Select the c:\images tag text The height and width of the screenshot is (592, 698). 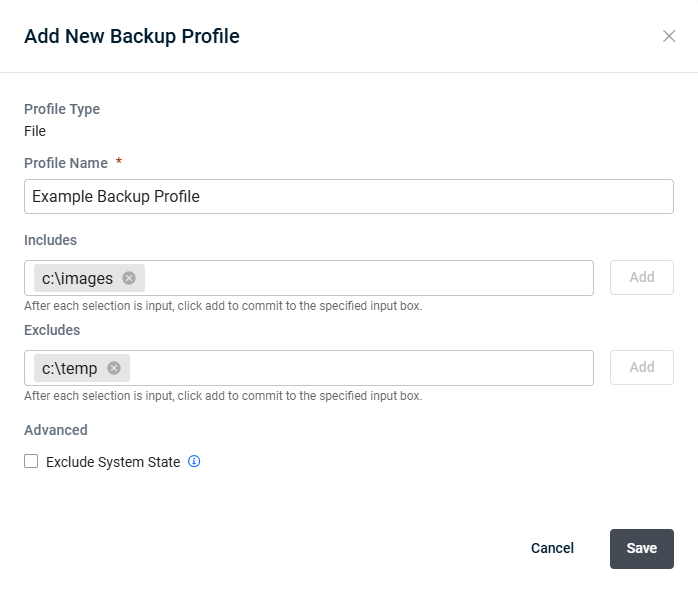tap(77, 279)
